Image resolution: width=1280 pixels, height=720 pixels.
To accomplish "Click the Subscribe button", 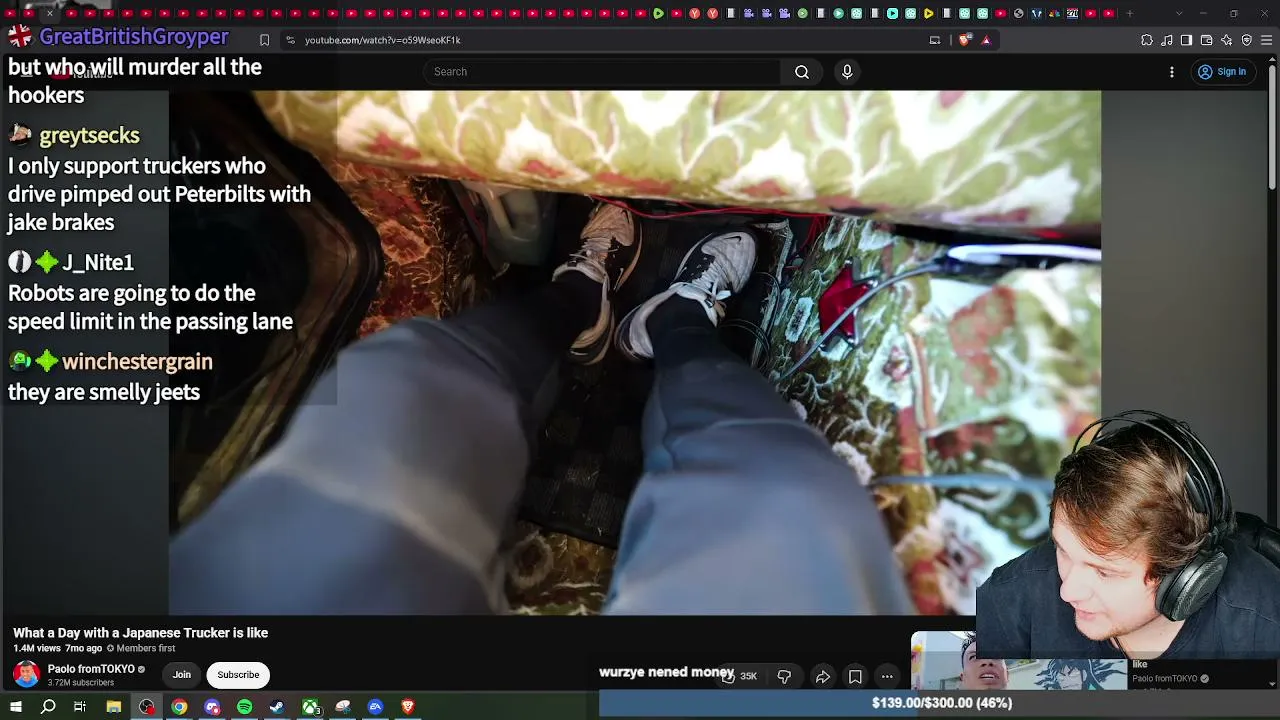I will (x=238, y=675).
